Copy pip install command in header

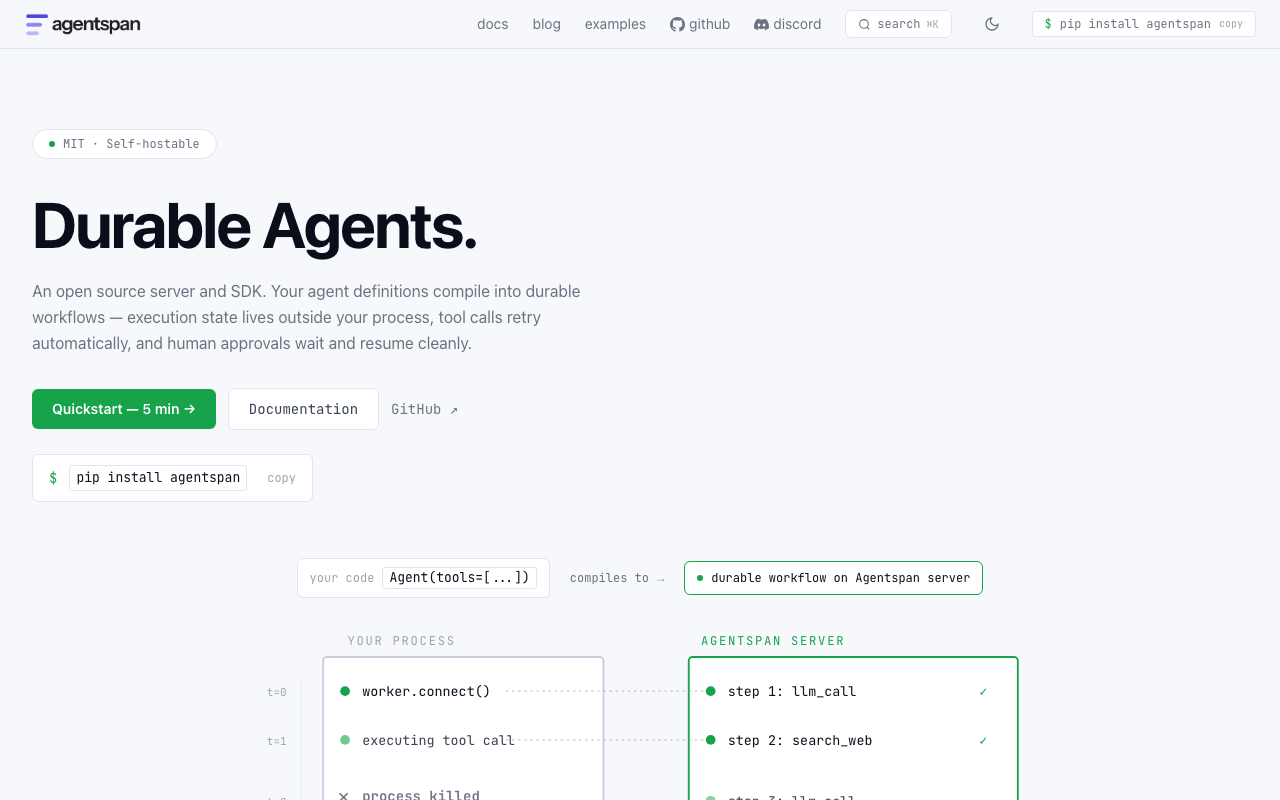(x=1143, y=24)
